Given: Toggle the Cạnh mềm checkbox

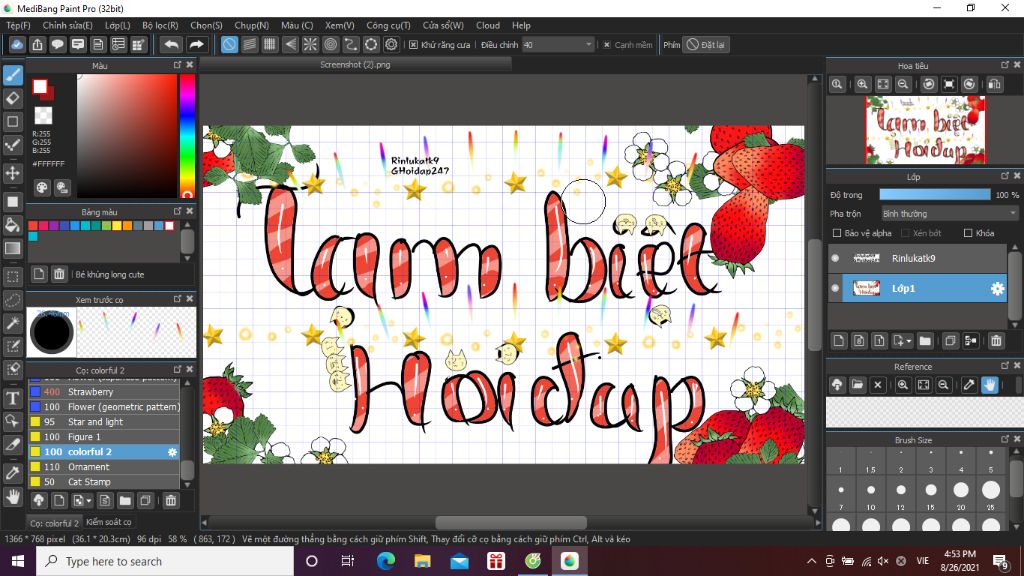Looking at the screenshot, I should click(x=607, y=45).
